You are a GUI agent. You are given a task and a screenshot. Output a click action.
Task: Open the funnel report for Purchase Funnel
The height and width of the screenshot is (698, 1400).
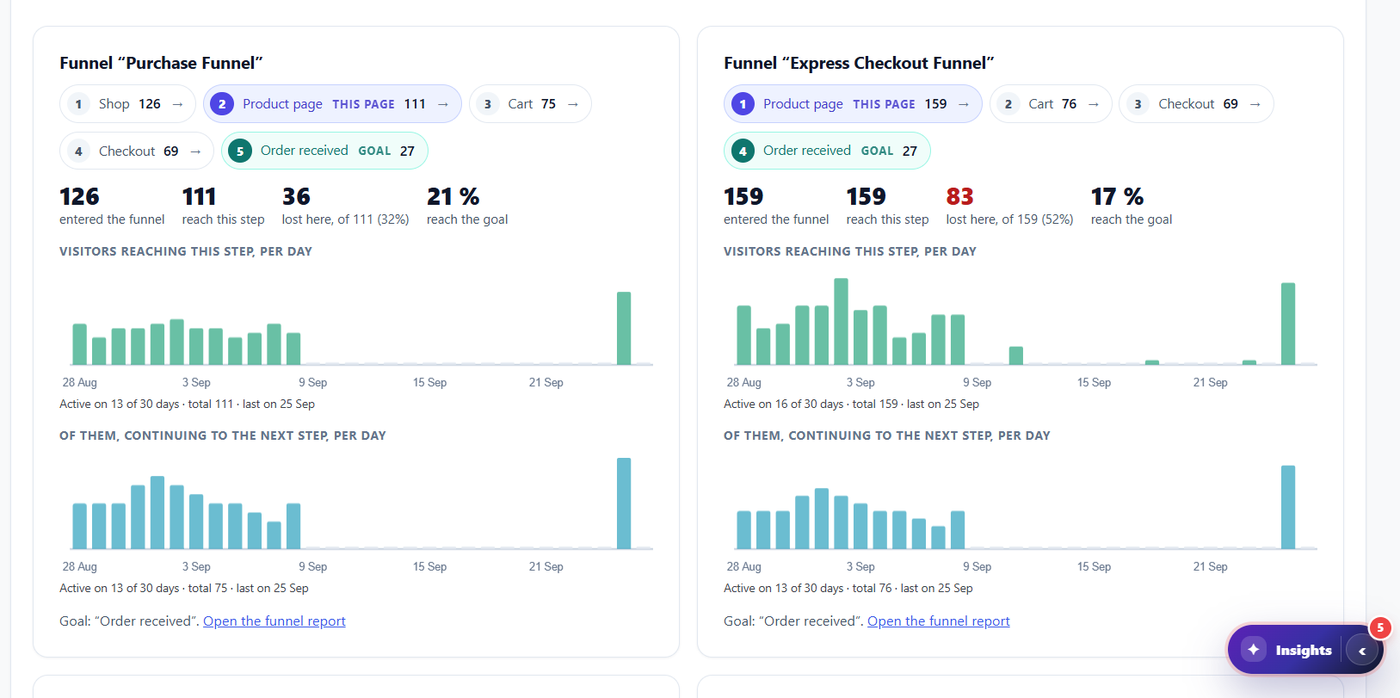[274, 621]
